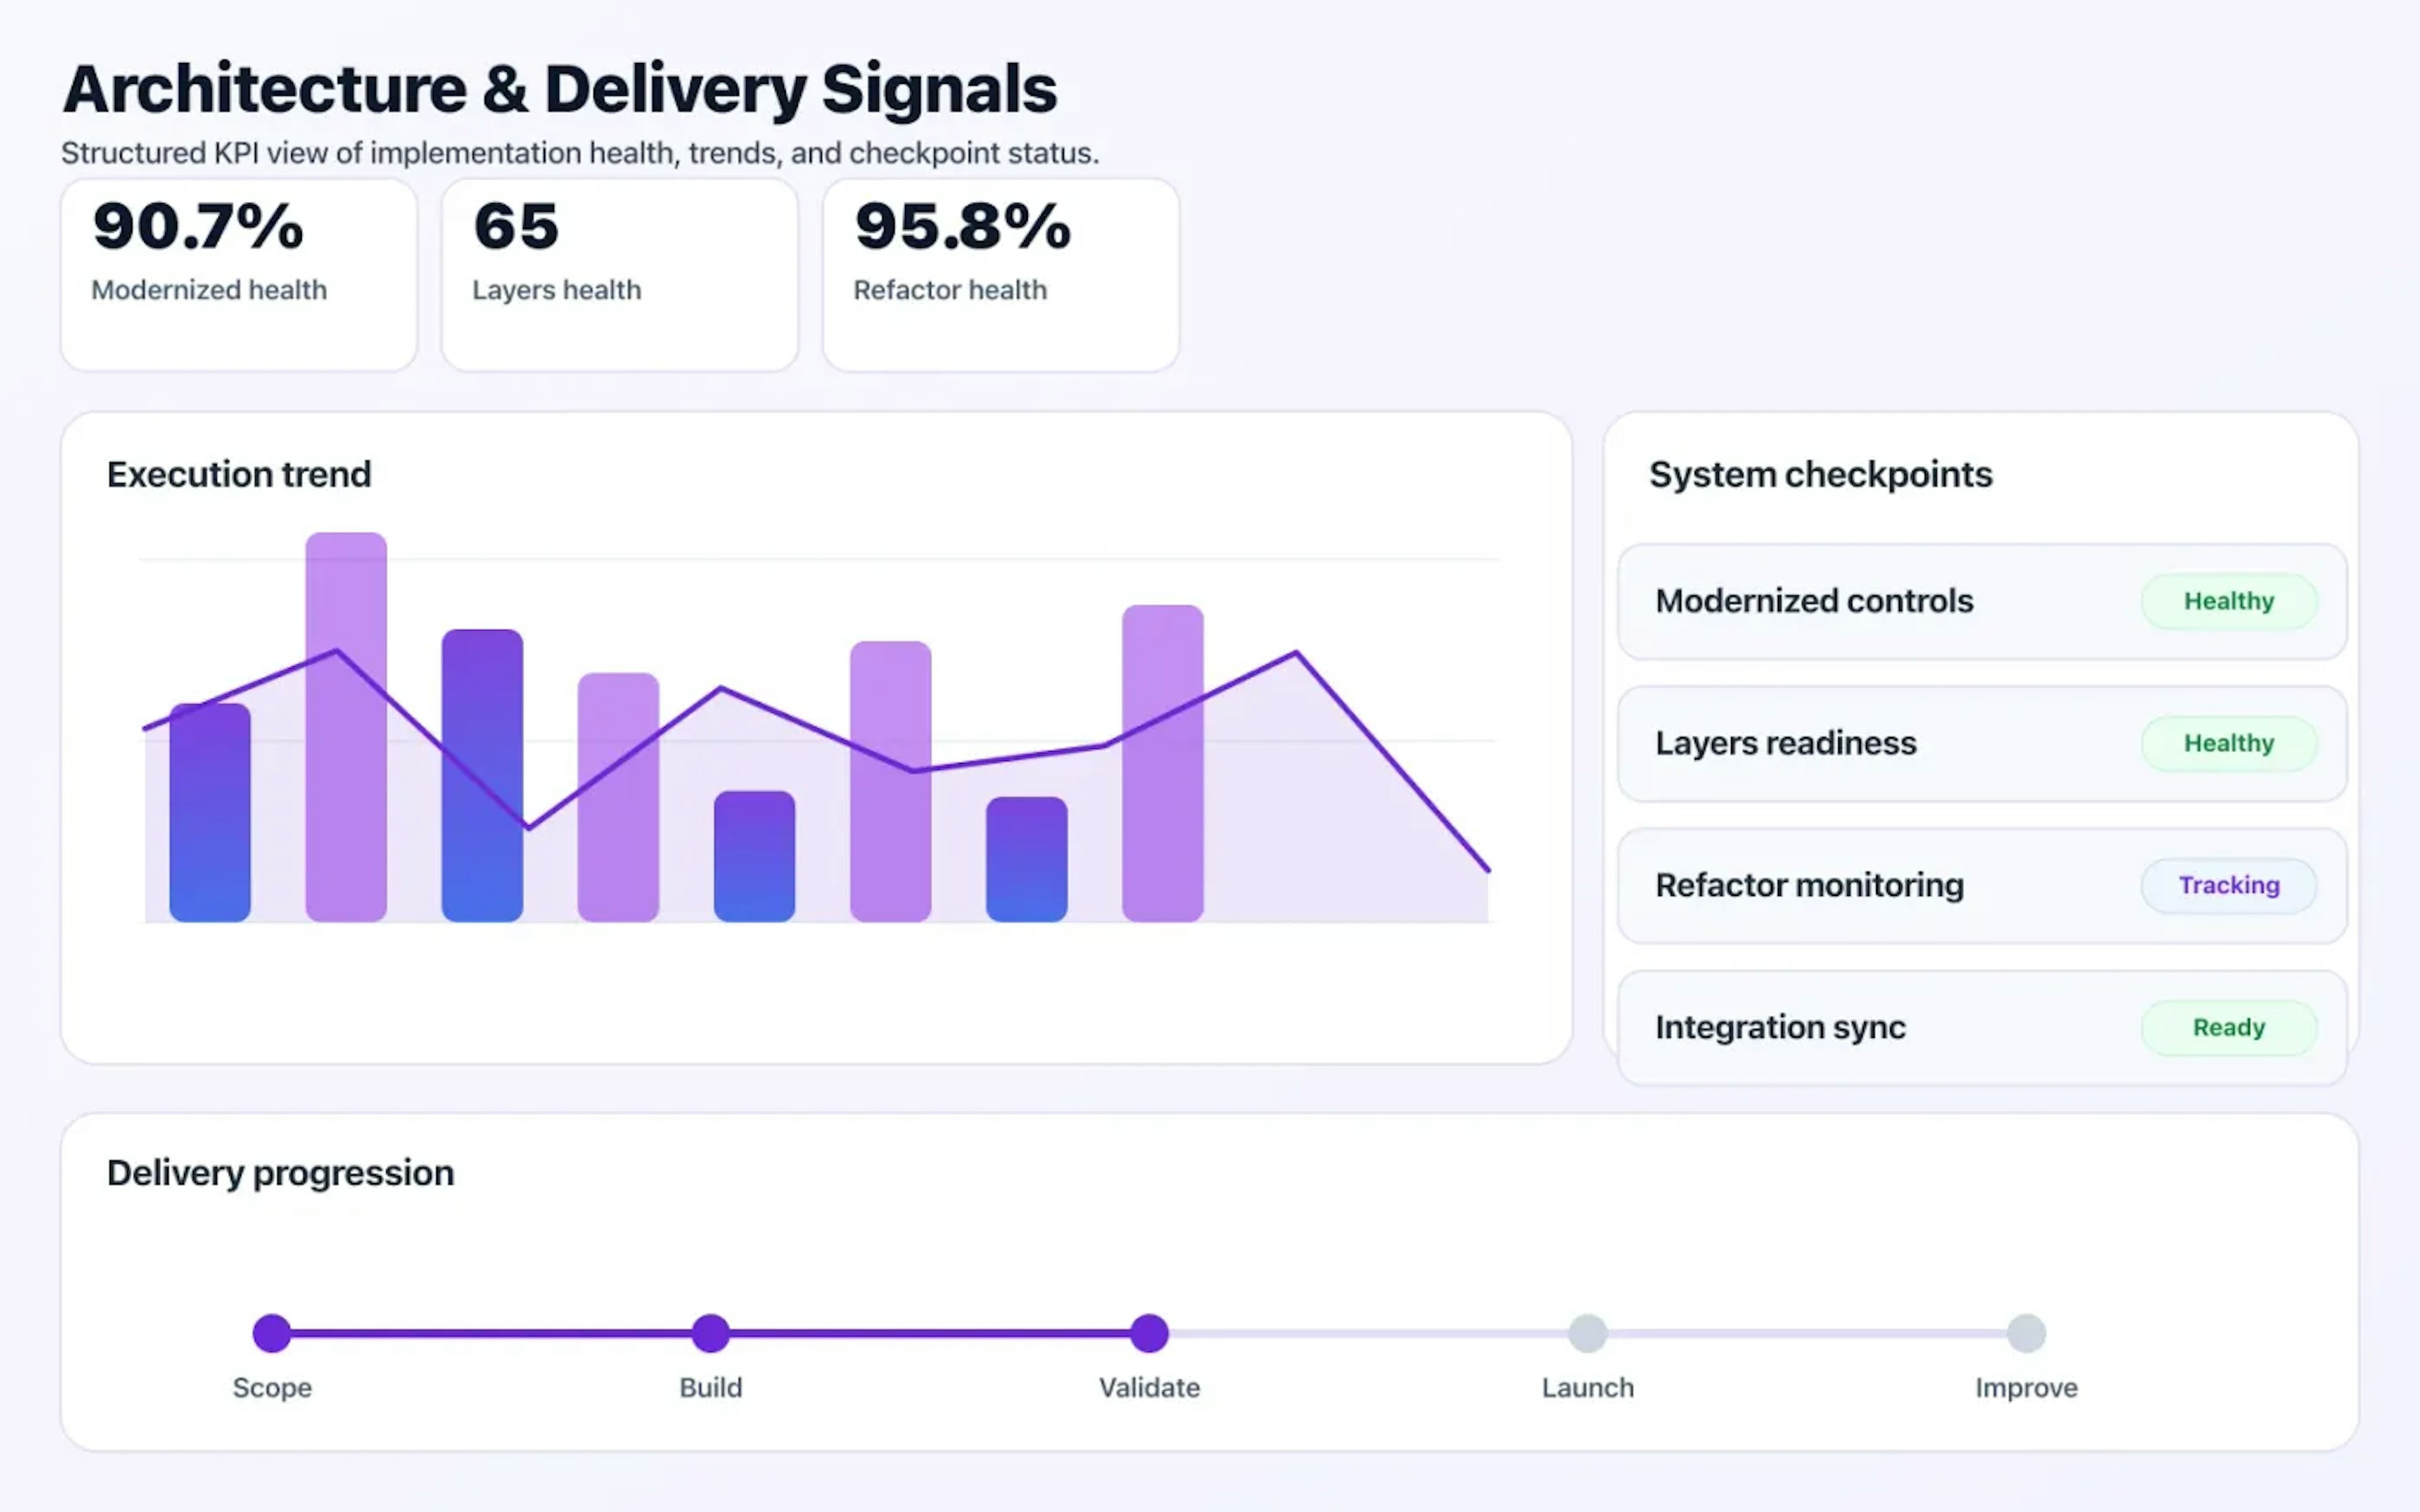Click the Layers health KPI card showing 65

click(x=619, y=272)
